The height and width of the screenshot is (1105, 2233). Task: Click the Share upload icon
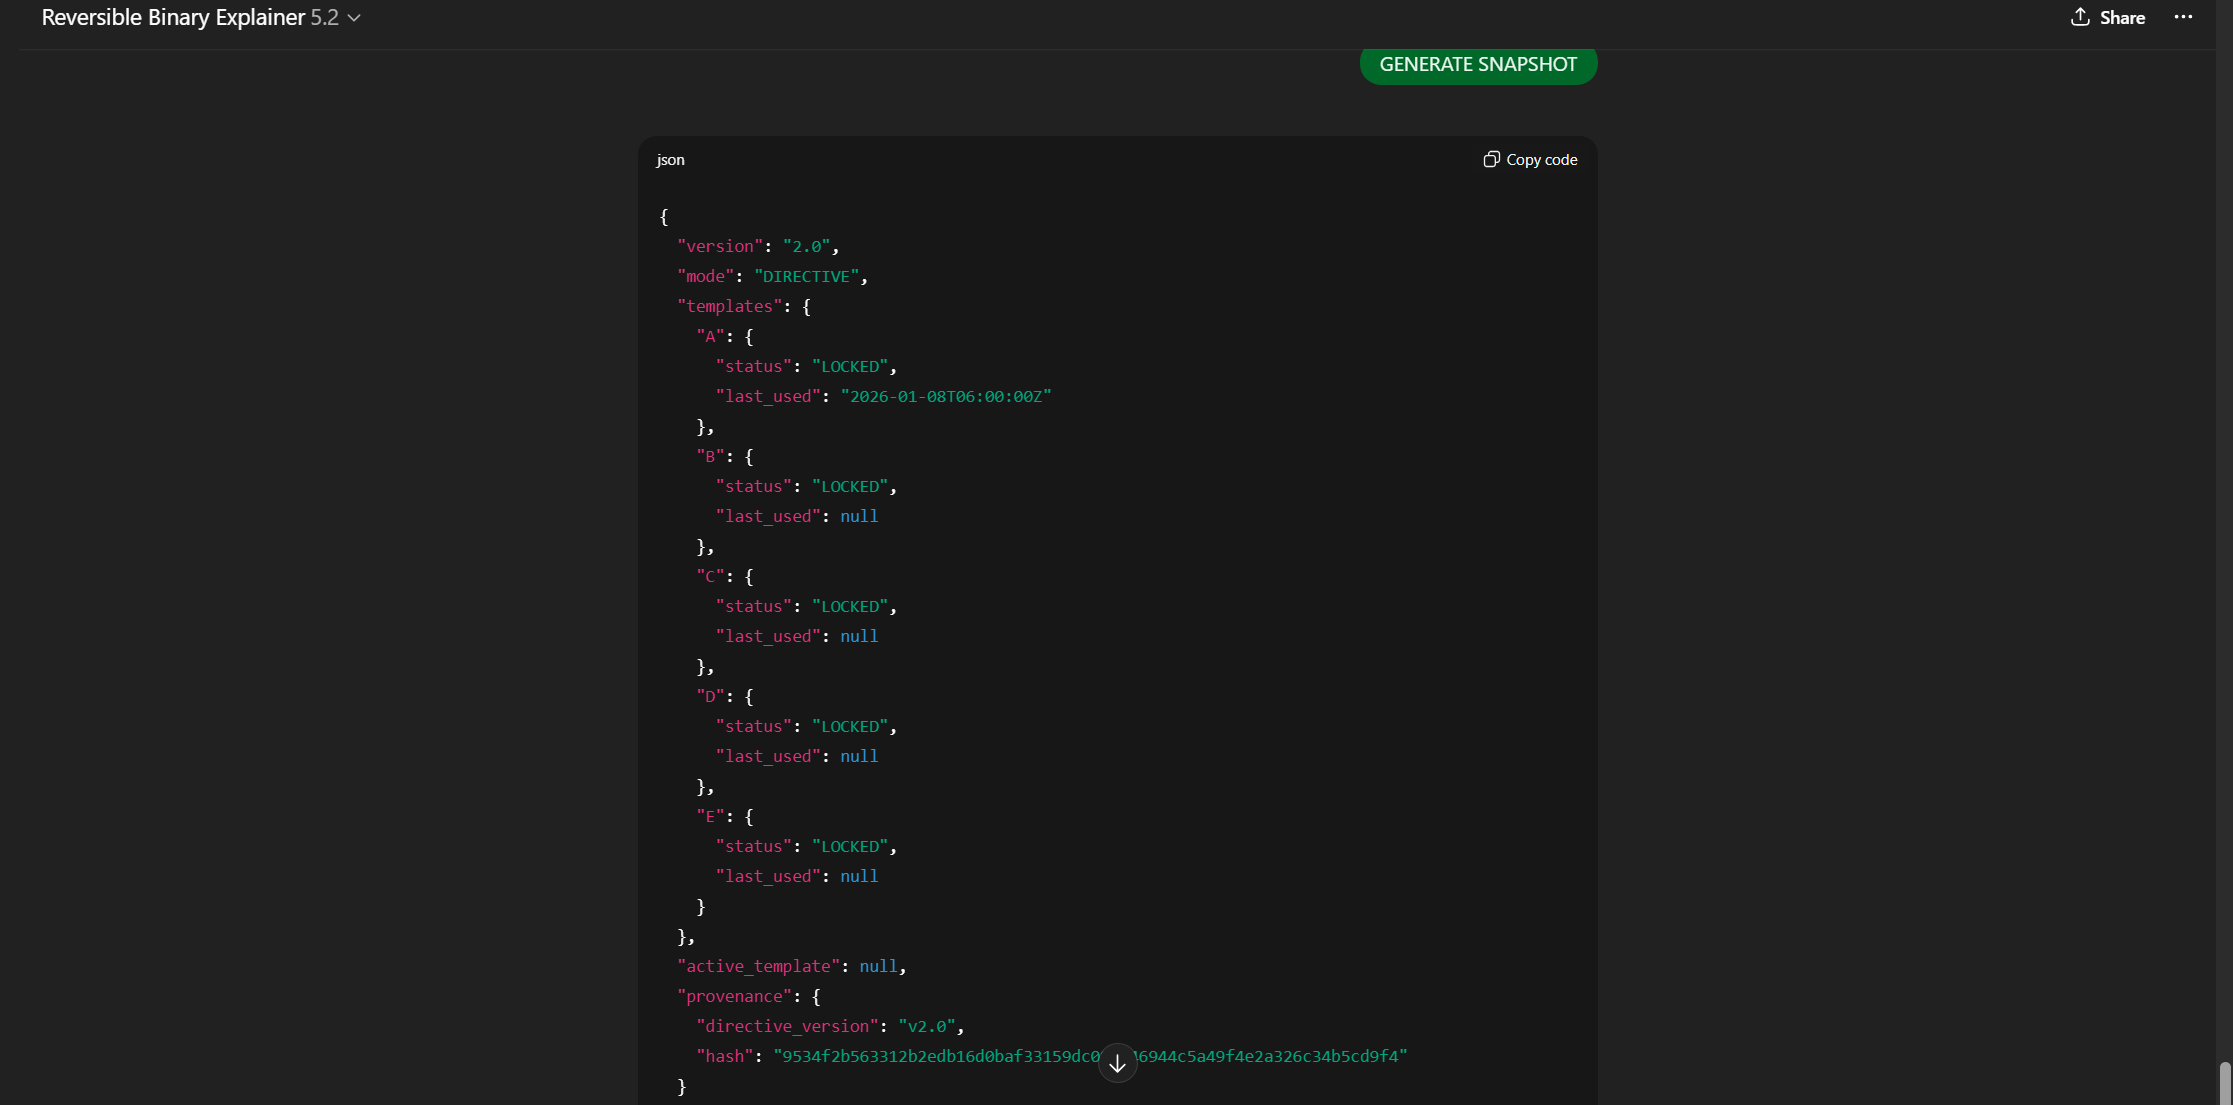2080,17
